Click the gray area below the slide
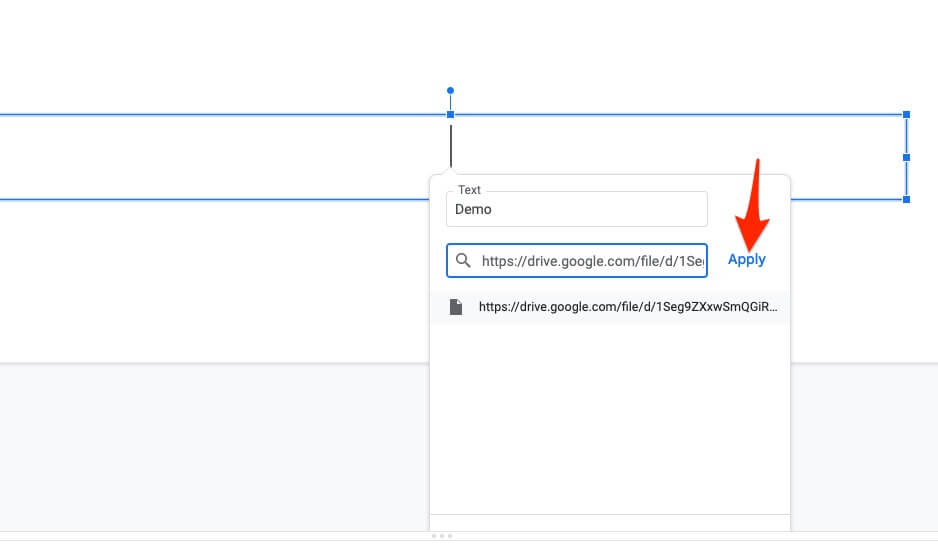The image size is (938, 548). pyautogui.click(x=200, y=450)
